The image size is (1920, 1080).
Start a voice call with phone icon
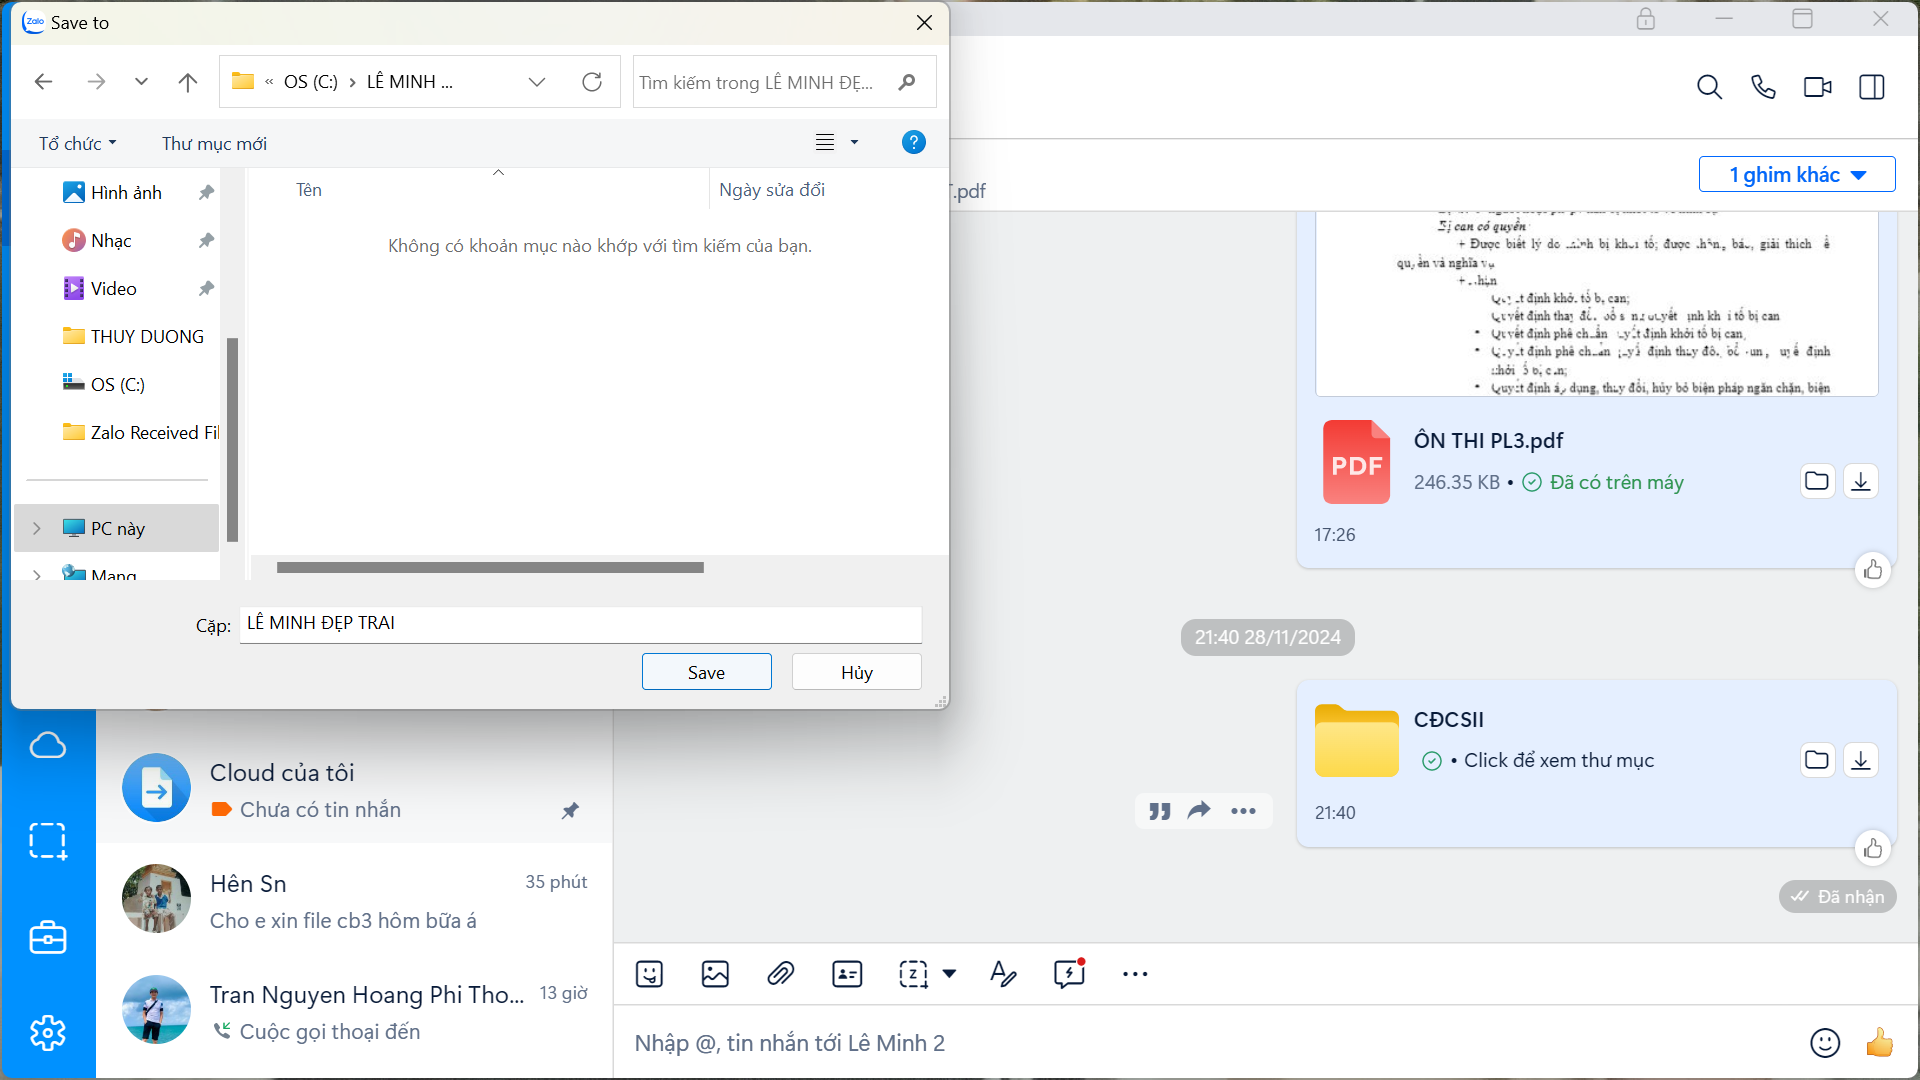(x=1763, y=88)
